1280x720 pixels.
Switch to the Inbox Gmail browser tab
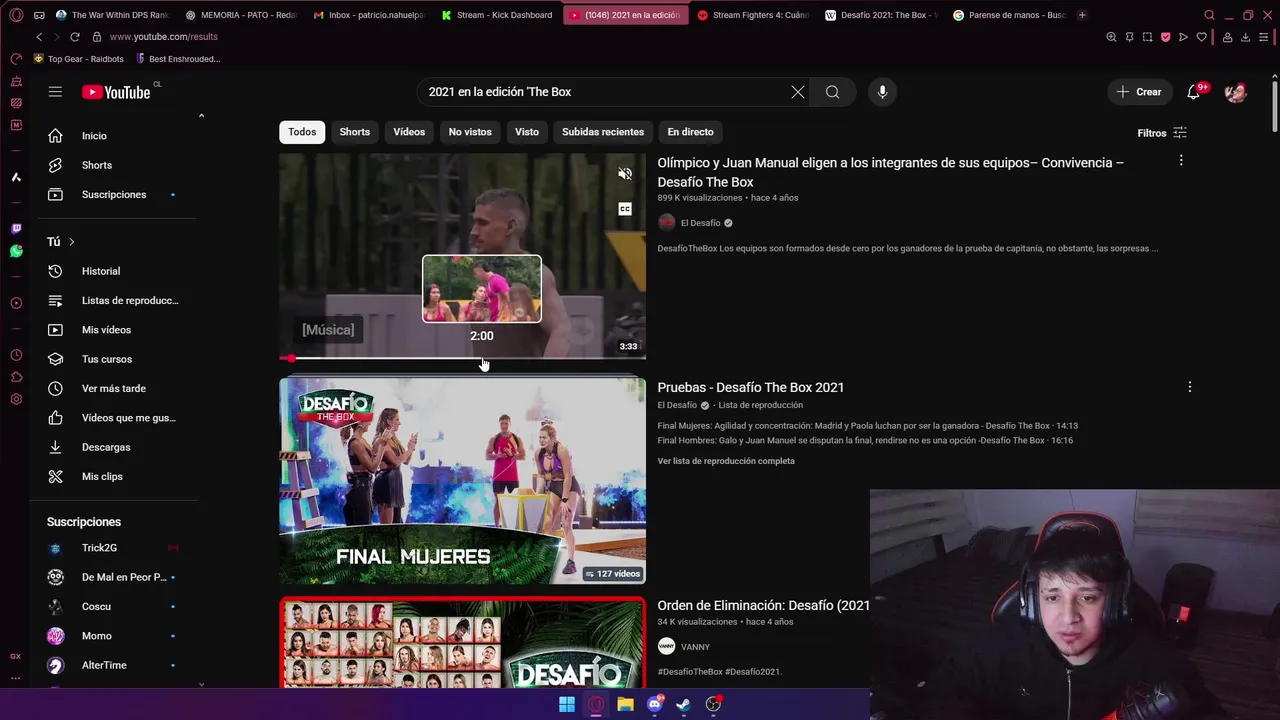pos(368,15)
